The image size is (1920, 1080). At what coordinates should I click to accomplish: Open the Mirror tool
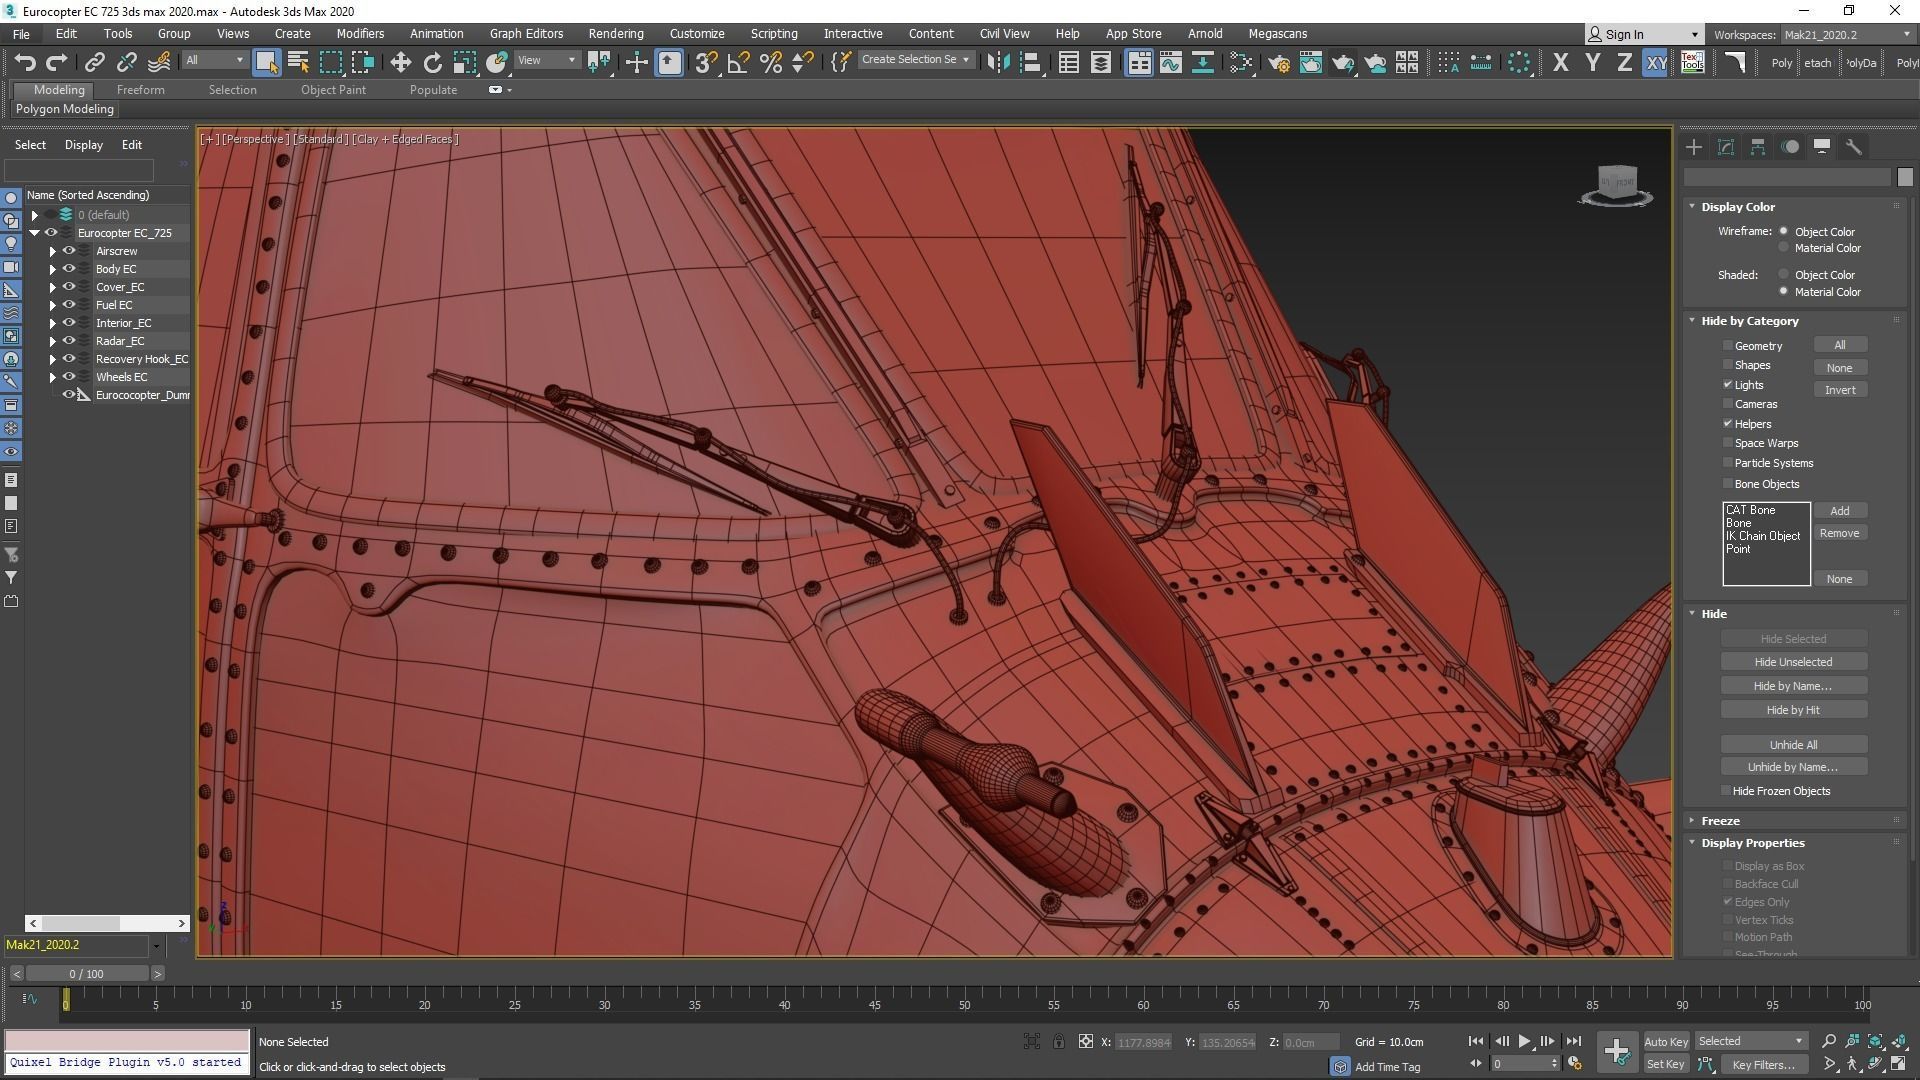coord(997,63)
